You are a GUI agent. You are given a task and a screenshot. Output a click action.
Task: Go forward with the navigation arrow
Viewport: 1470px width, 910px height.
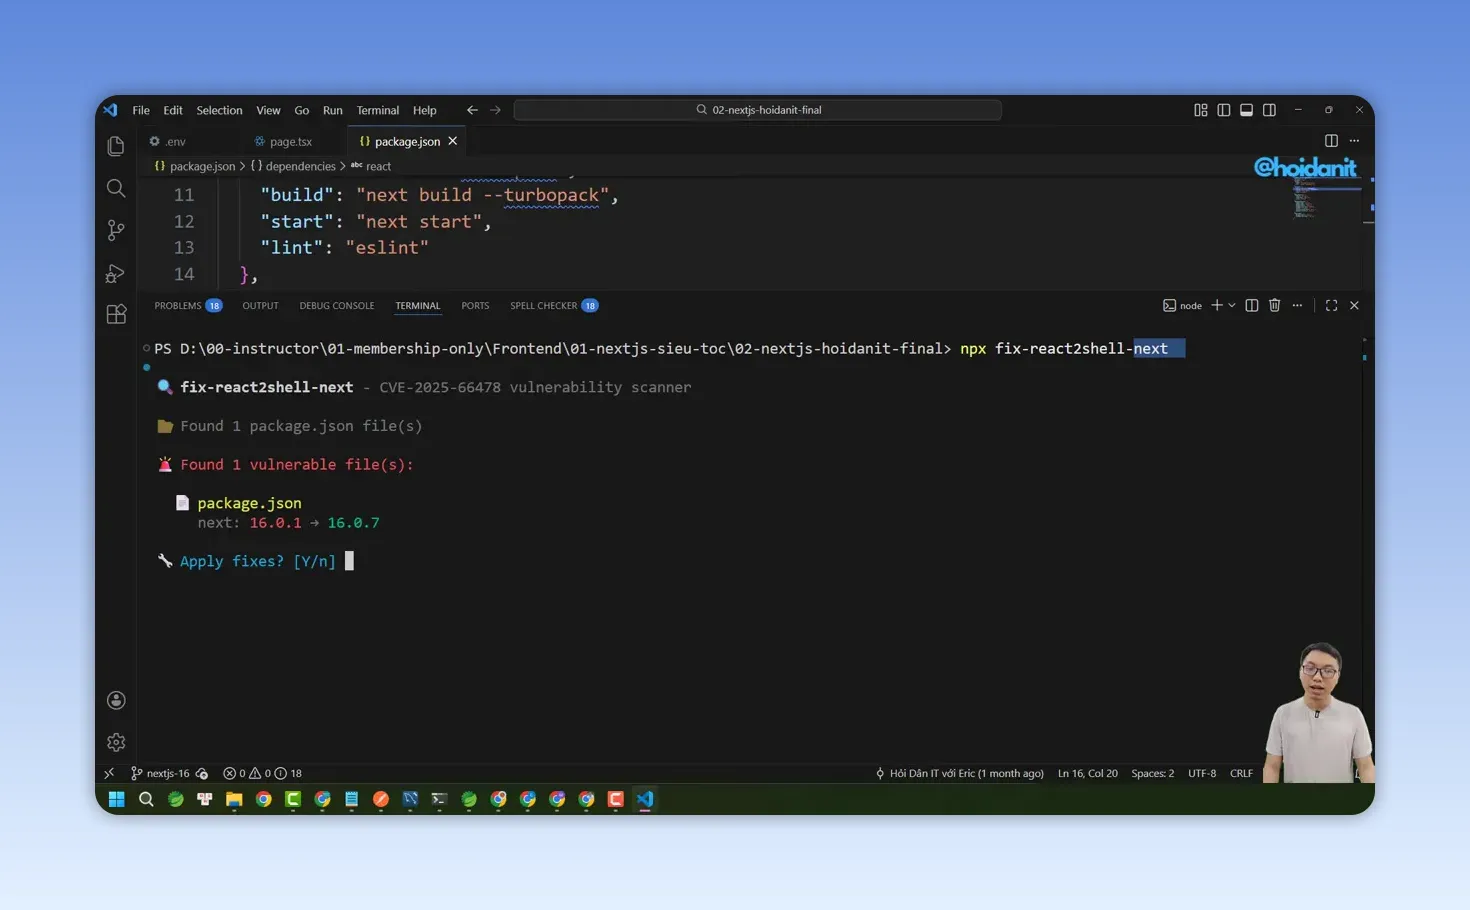[x=495, y=110]
